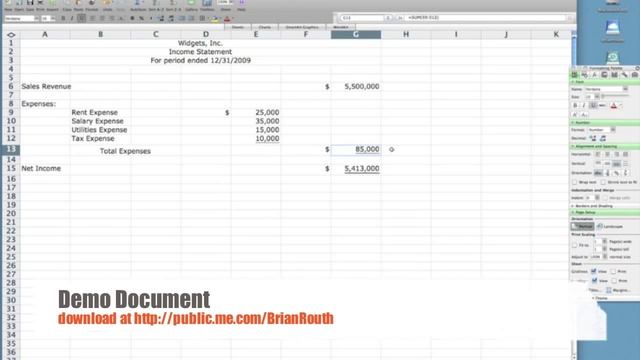Viewport: 640px width, 360px height.
Task: Open the Number Format dropdown in the palette
Action: click(613, 129)
